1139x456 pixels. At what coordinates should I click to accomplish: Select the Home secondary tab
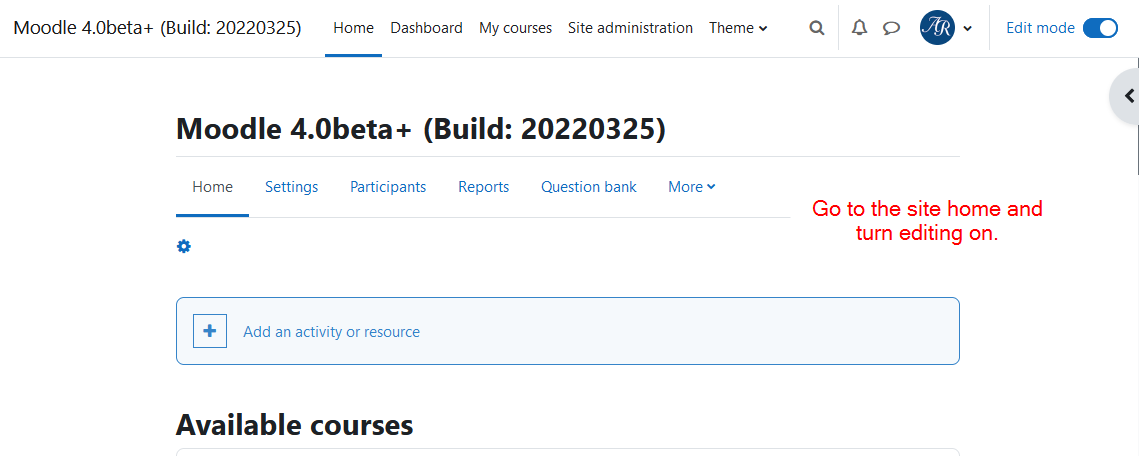pyautogui.click(x=212, y=187)
